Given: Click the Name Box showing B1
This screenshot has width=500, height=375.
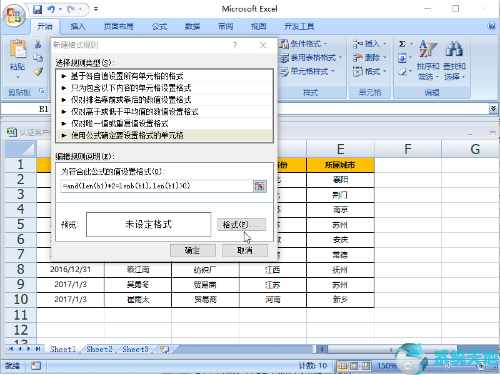Looking at the screenshot, I should pos(26,109).
